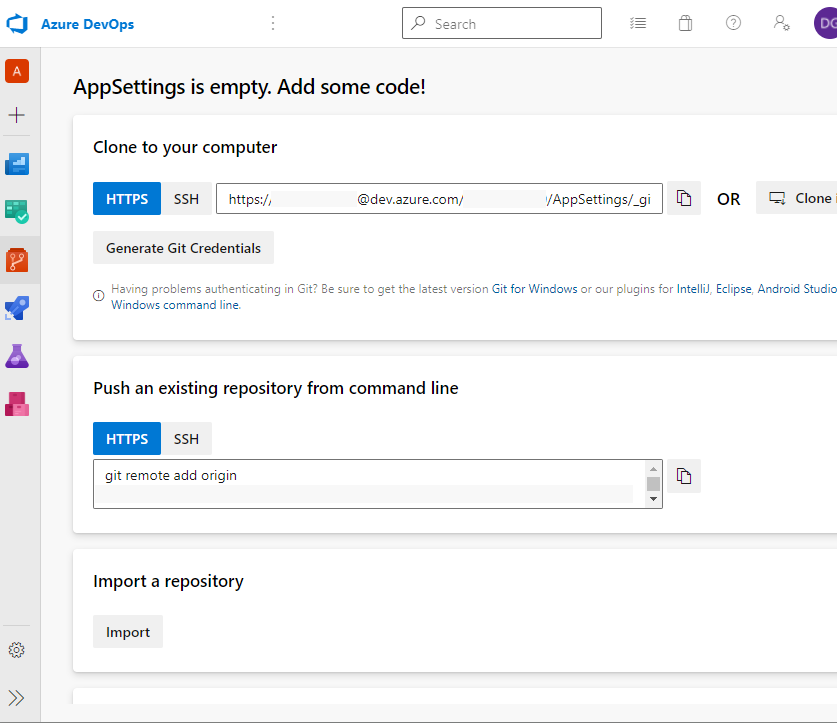
Task: Open the Azure DevOps logo home
Action: point(17,24)
